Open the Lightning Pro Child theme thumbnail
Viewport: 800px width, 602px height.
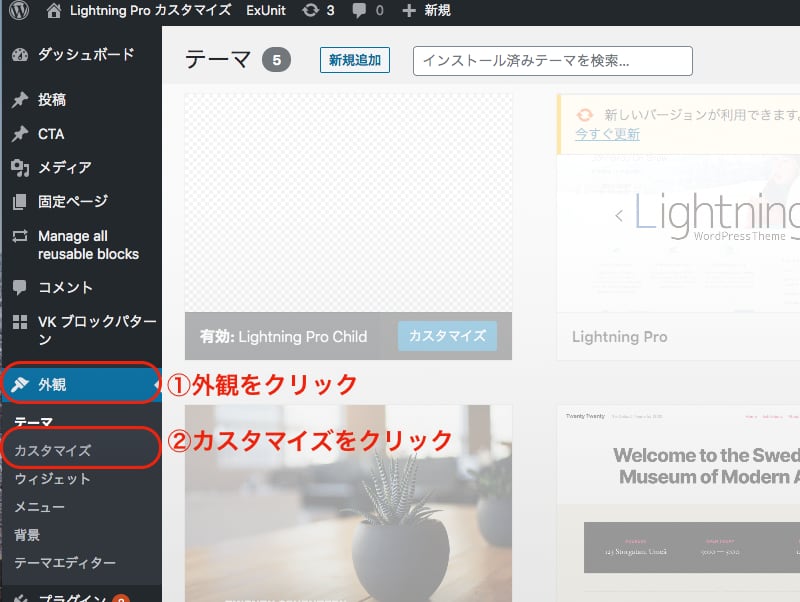[x=348, y=203]
